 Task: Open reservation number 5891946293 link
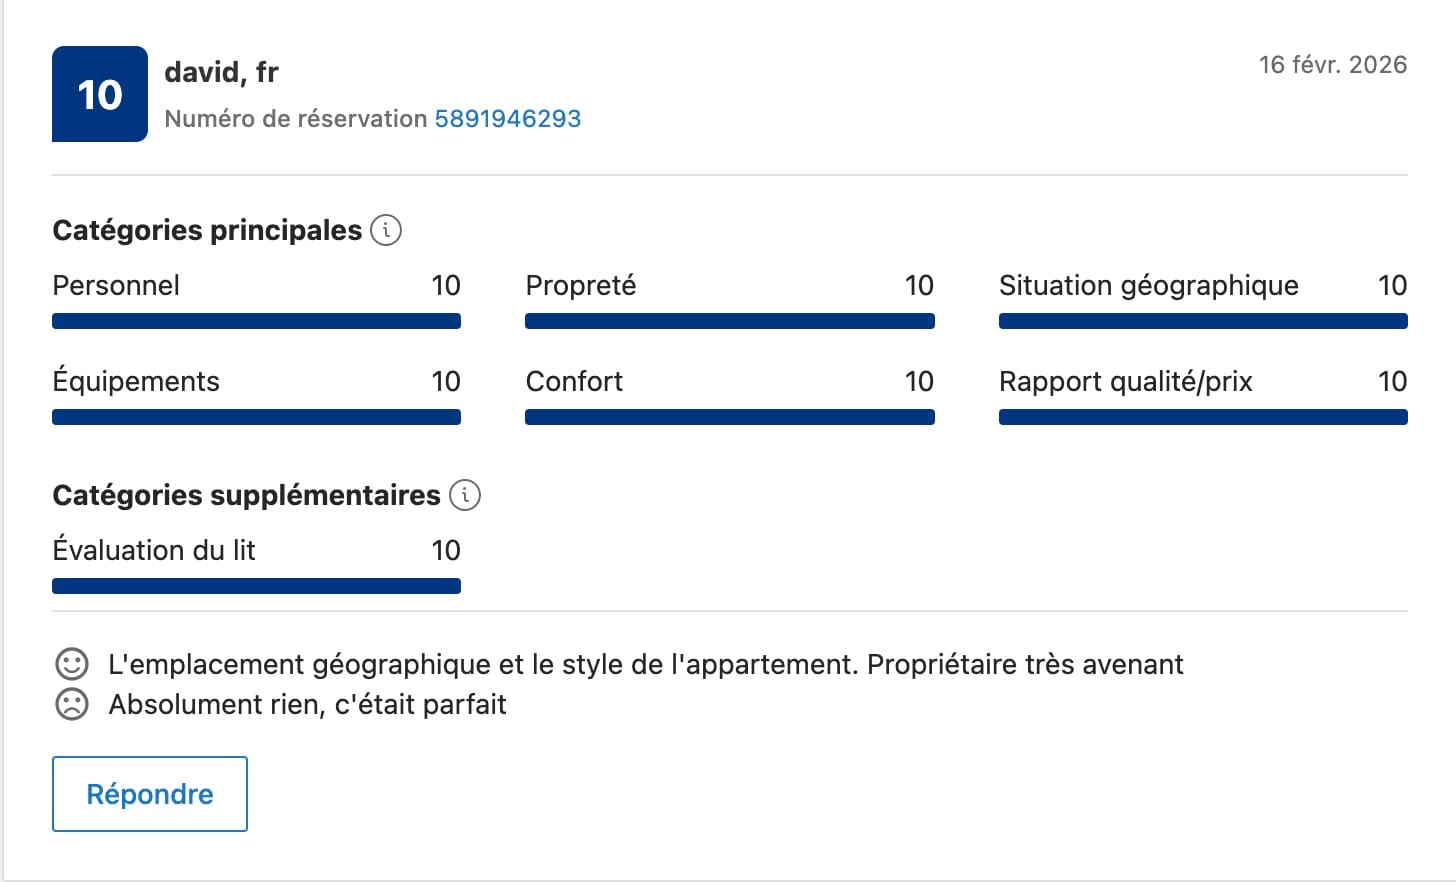[x=507, y=118]
